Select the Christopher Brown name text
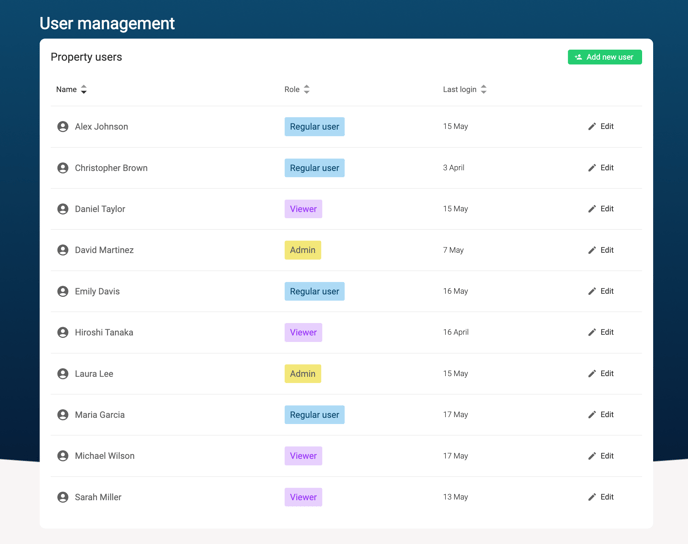 pyautogui.click(x=111, y=168)
